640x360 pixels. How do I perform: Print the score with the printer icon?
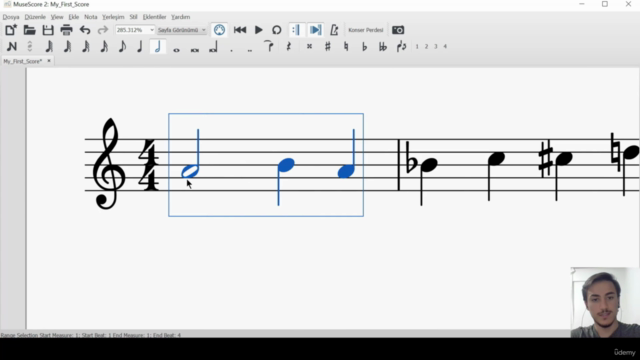click(66, 30)
